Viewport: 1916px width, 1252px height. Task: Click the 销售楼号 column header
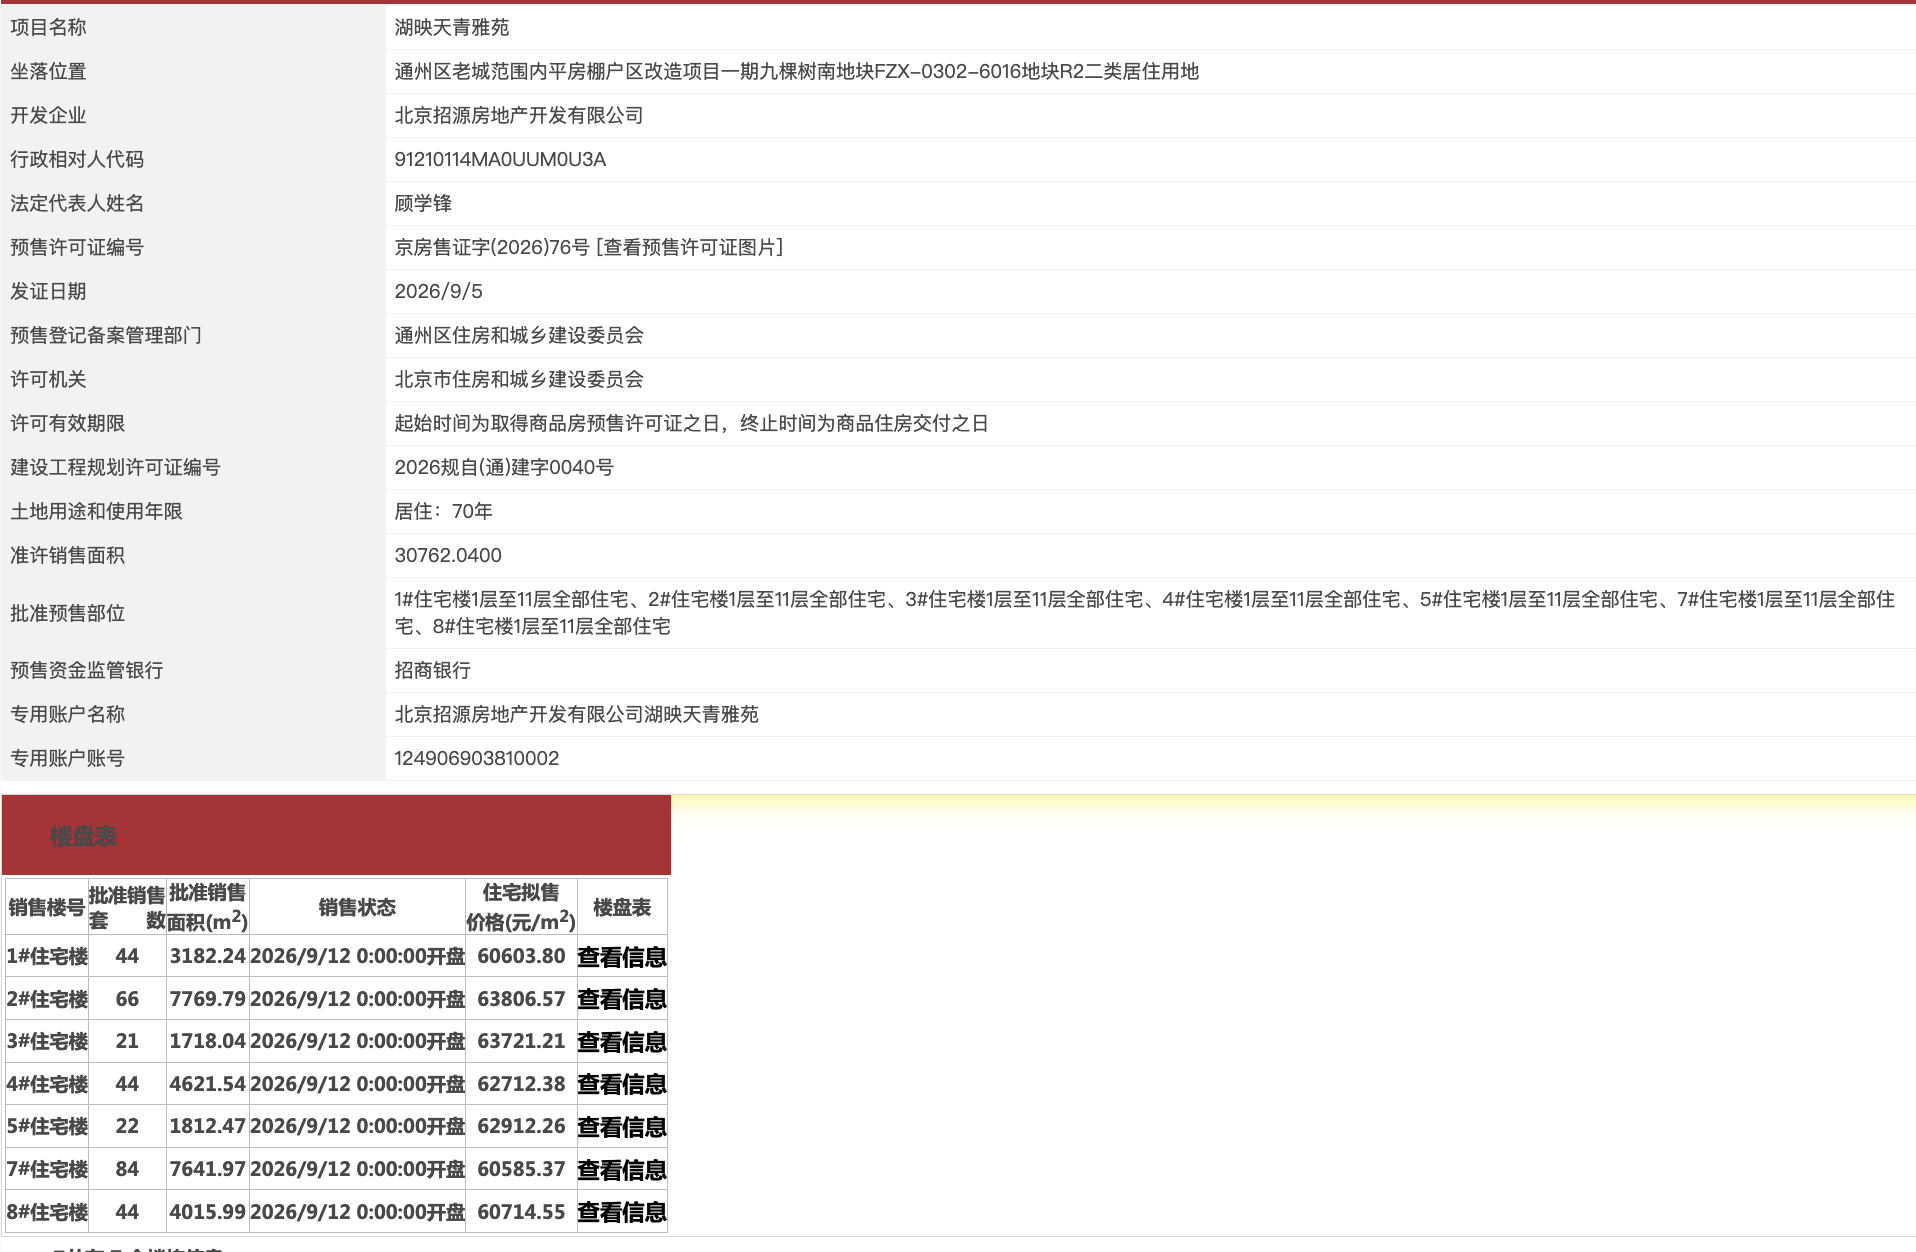pos(46,907)
